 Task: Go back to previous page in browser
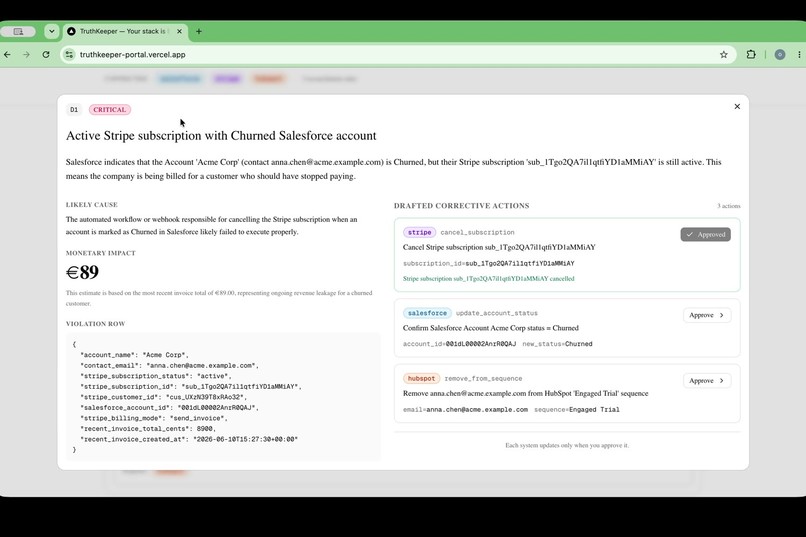(7, 54)
